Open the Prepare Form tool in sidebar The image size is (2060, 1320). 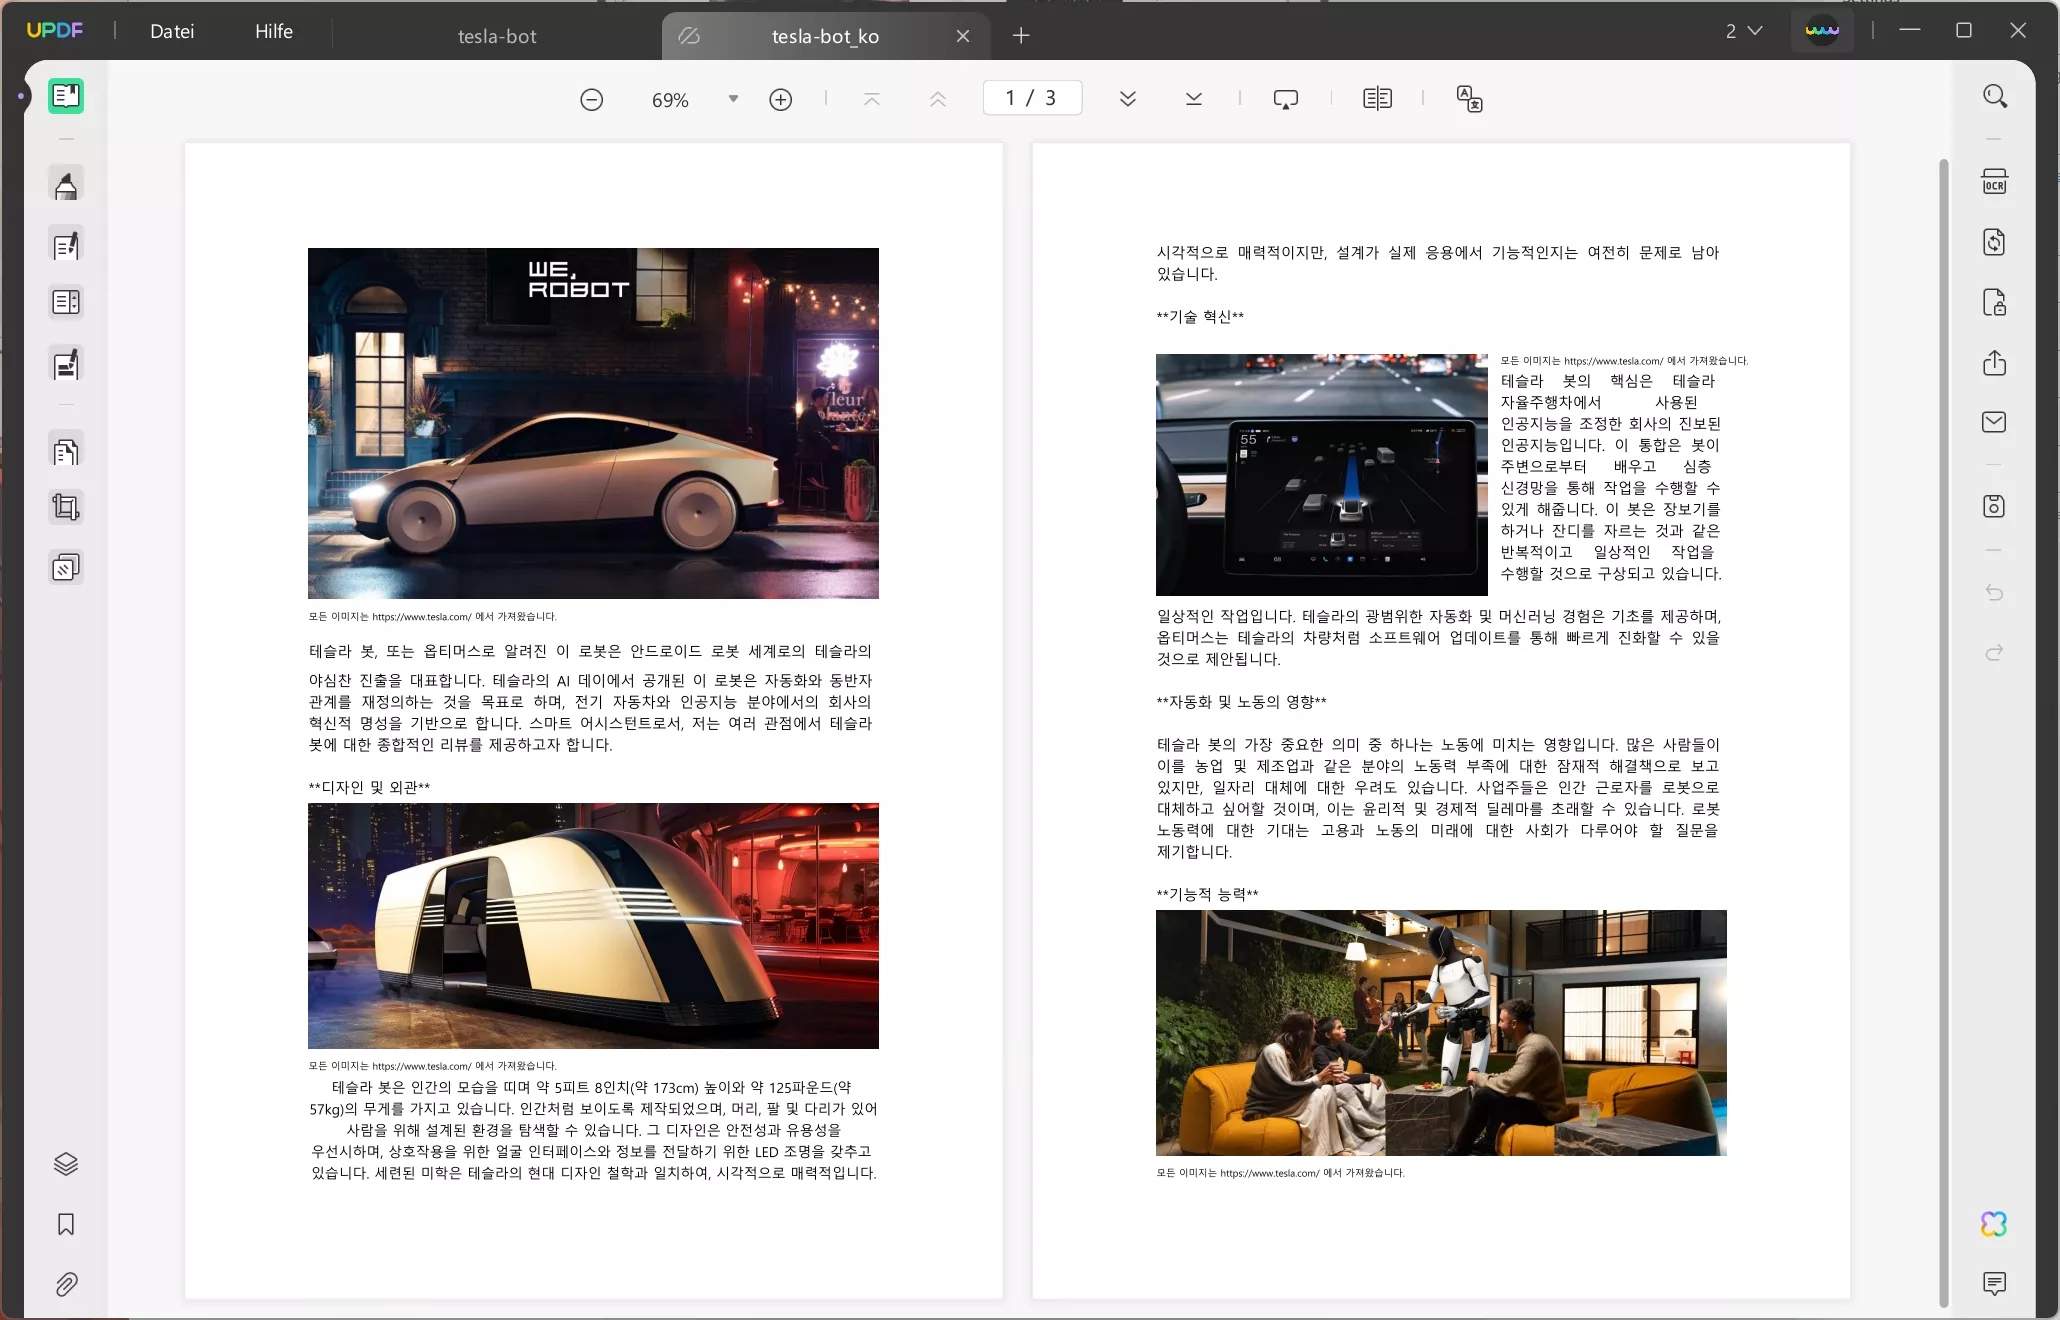tap(66, 302)
